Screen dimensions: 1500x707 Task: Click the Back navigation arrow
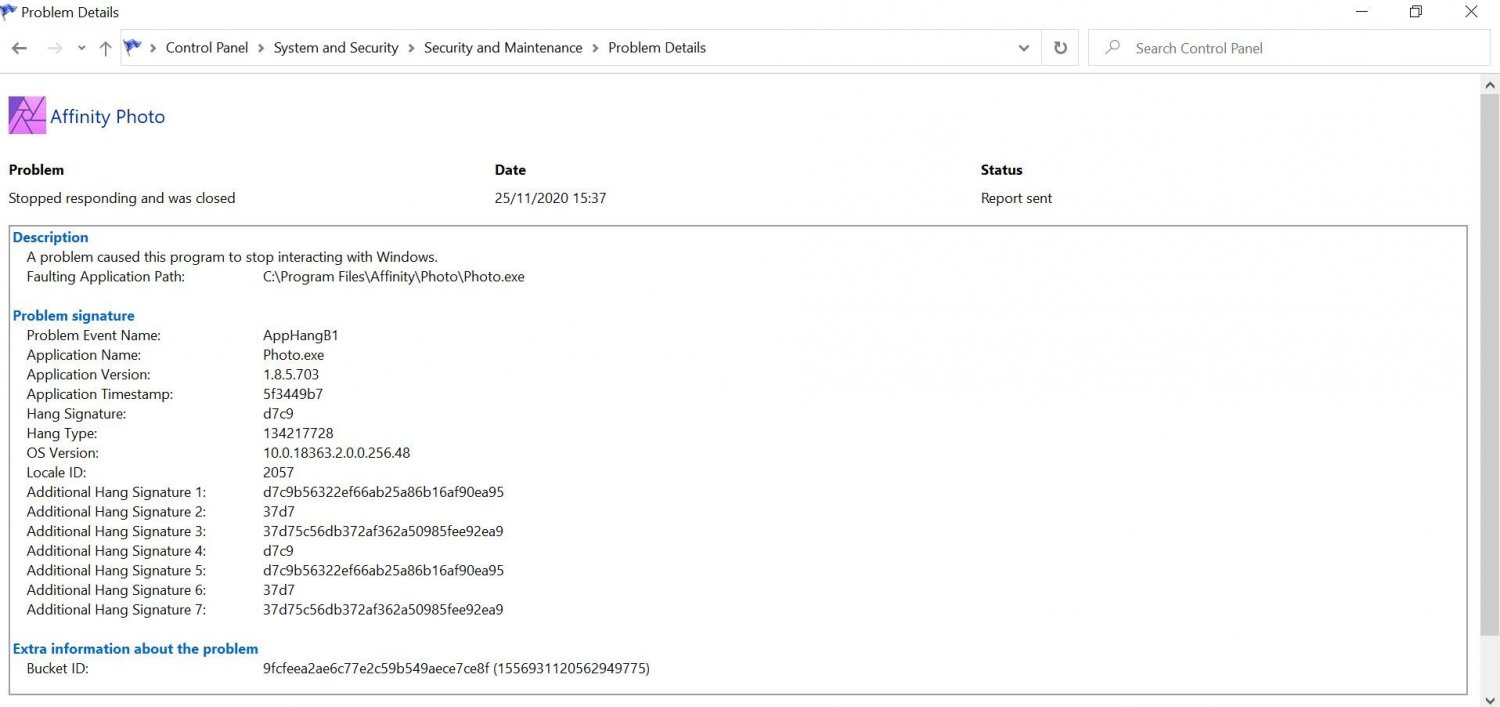(x=19, y=48)
